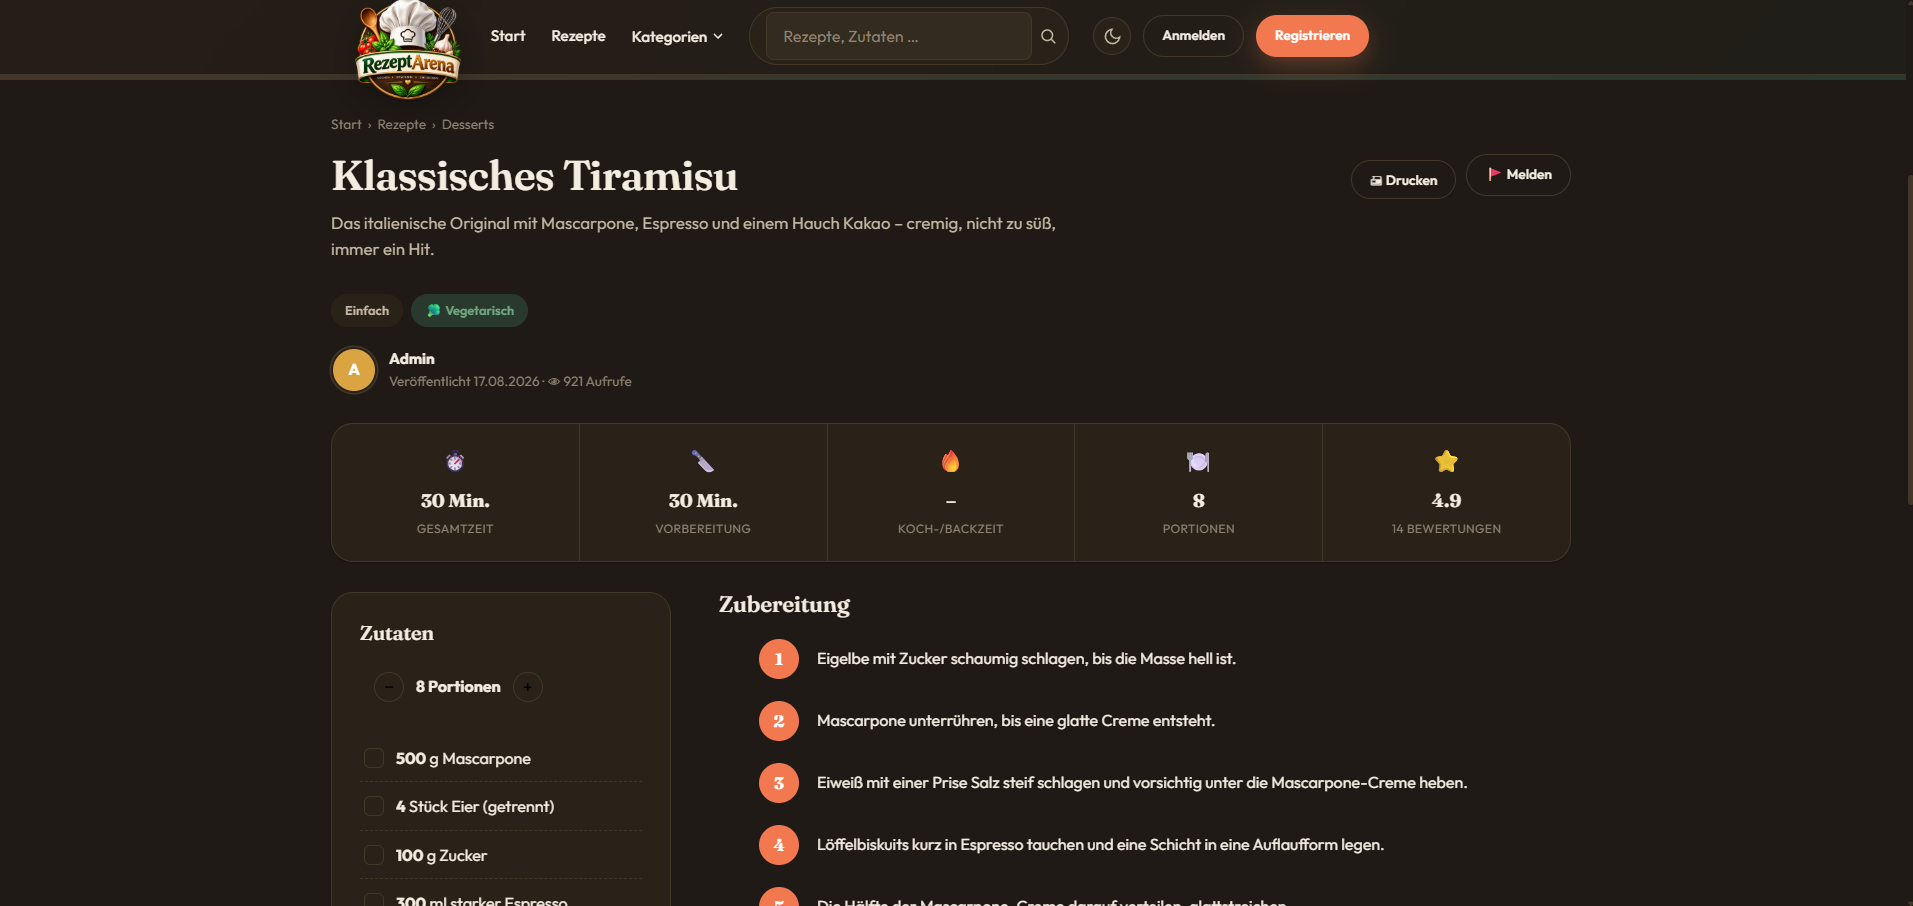Click the alarm clock Gesamtzeit icon

tap(455, 461)
